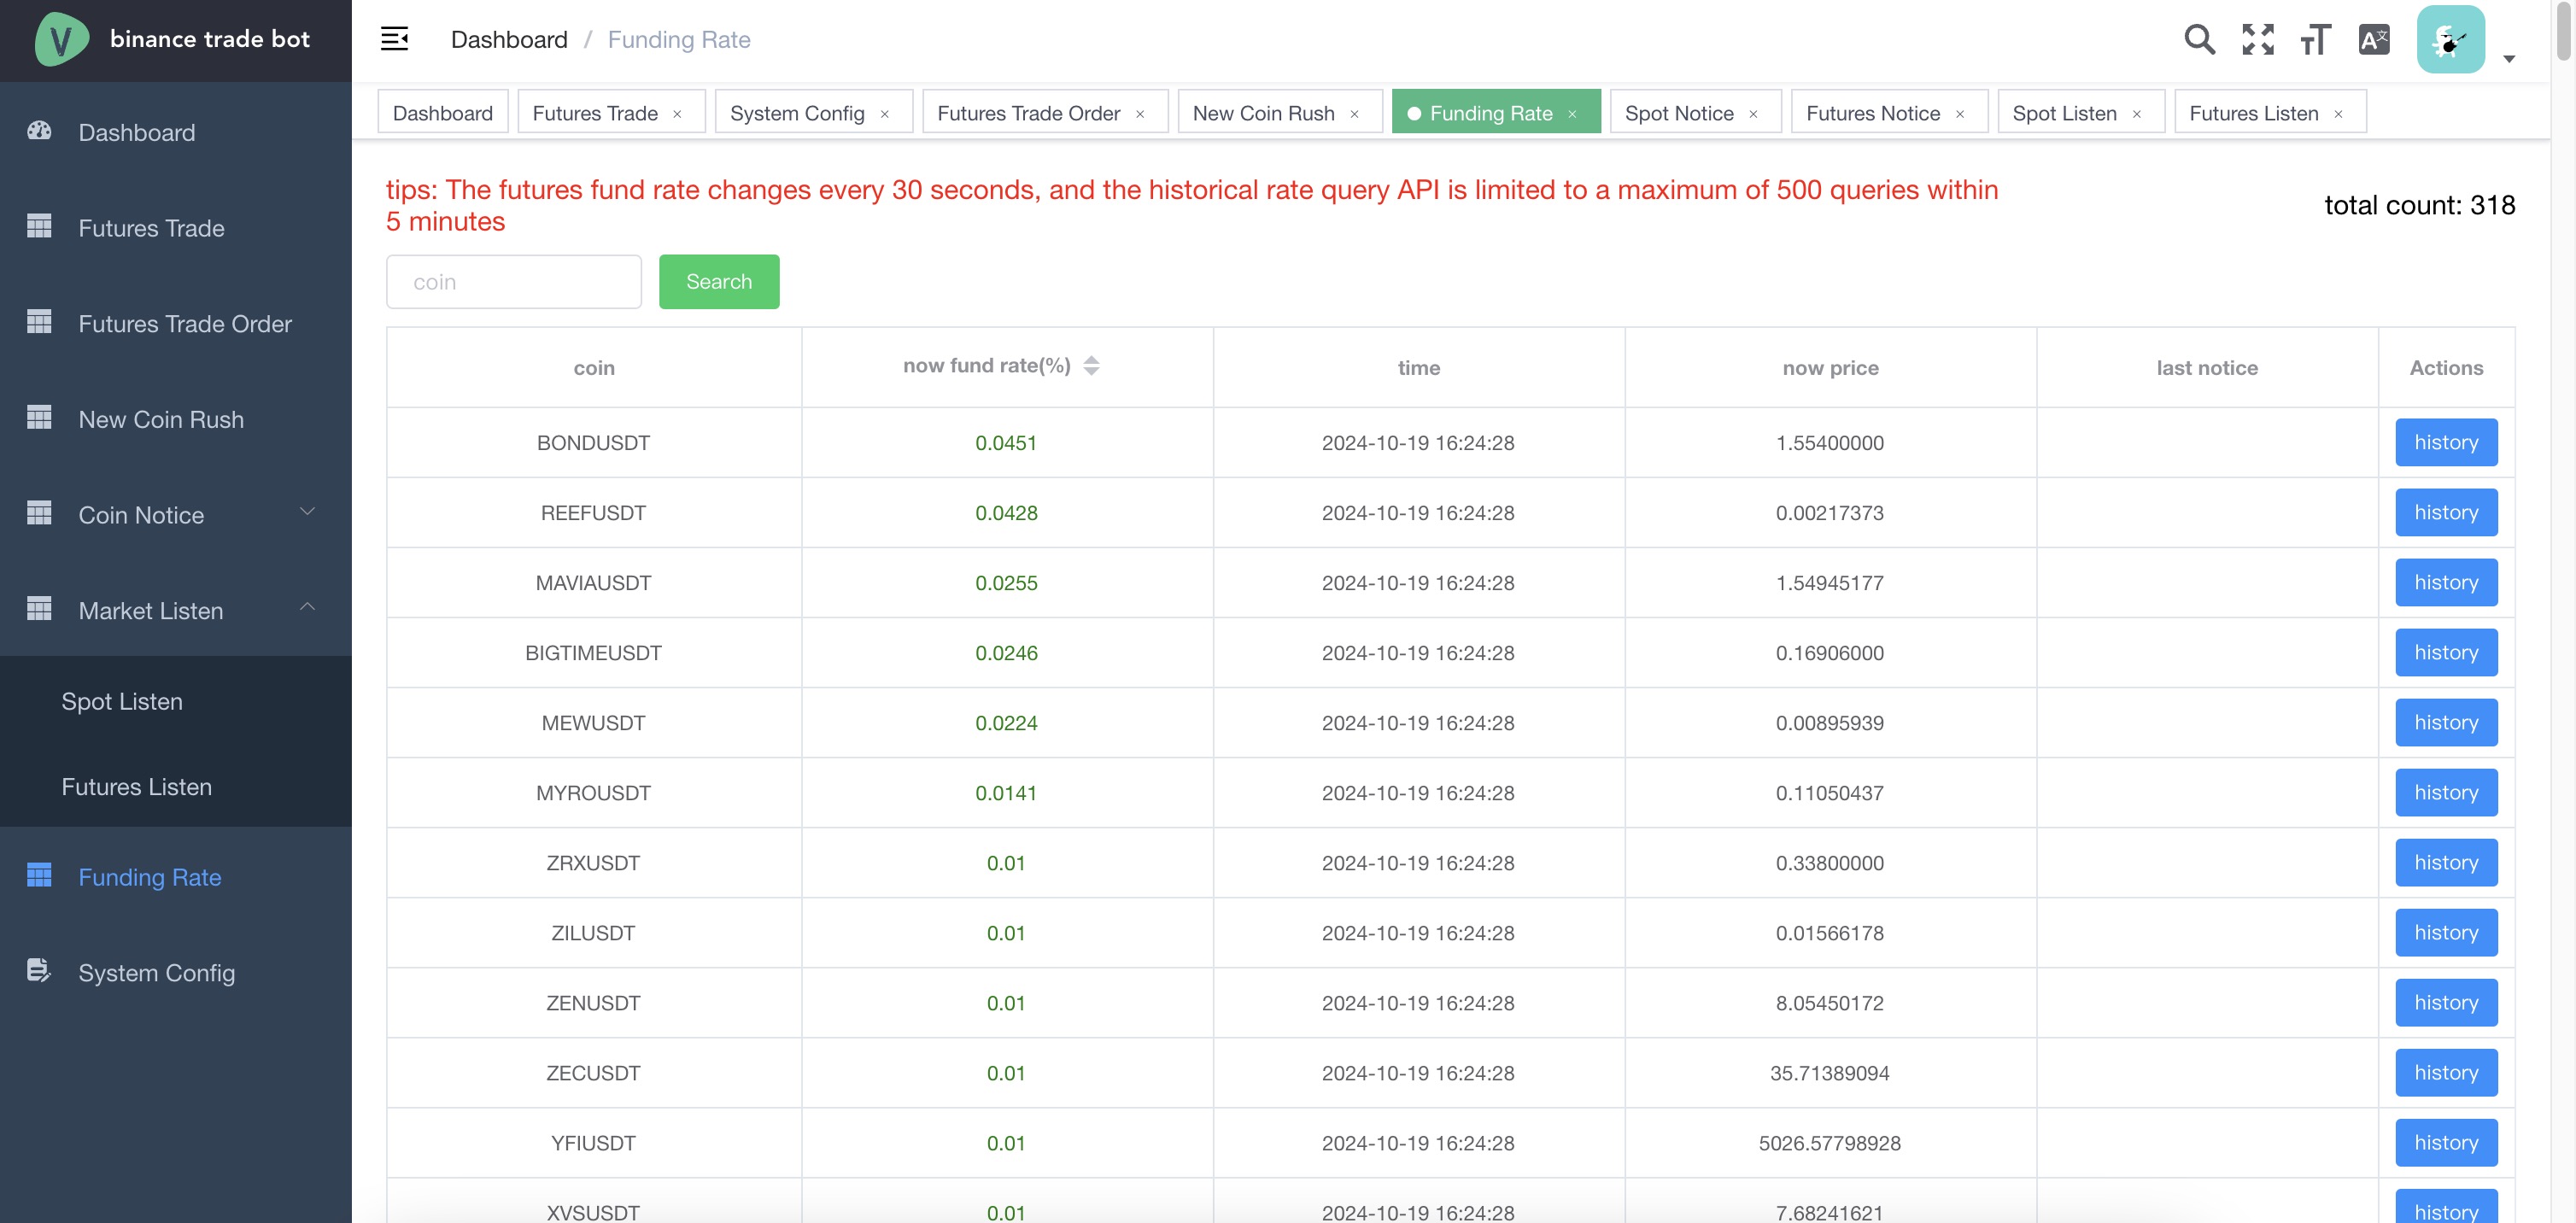Click the language translate icon

click(2373, 40)
